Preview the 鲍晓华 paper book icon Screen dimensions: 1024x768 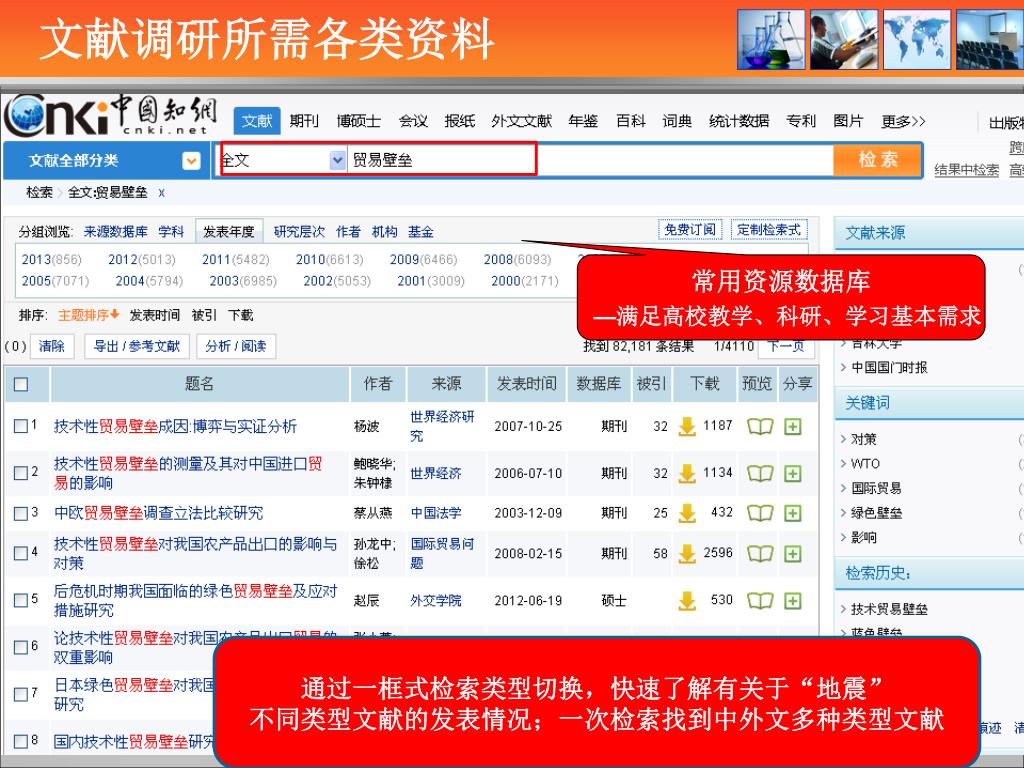[760, 473]
